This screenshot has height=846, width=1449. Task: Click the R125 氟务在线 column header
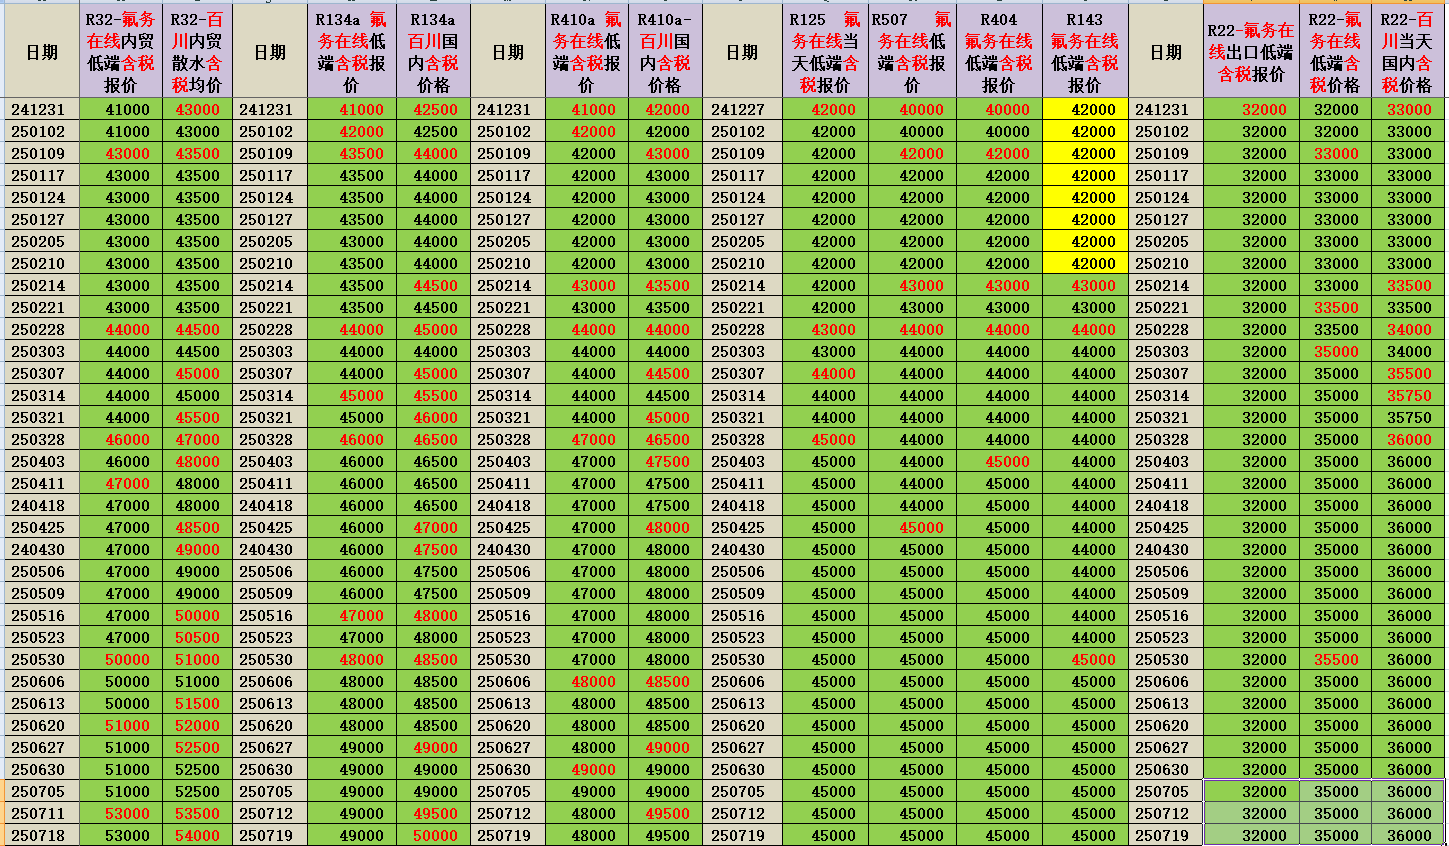(824, 52)
